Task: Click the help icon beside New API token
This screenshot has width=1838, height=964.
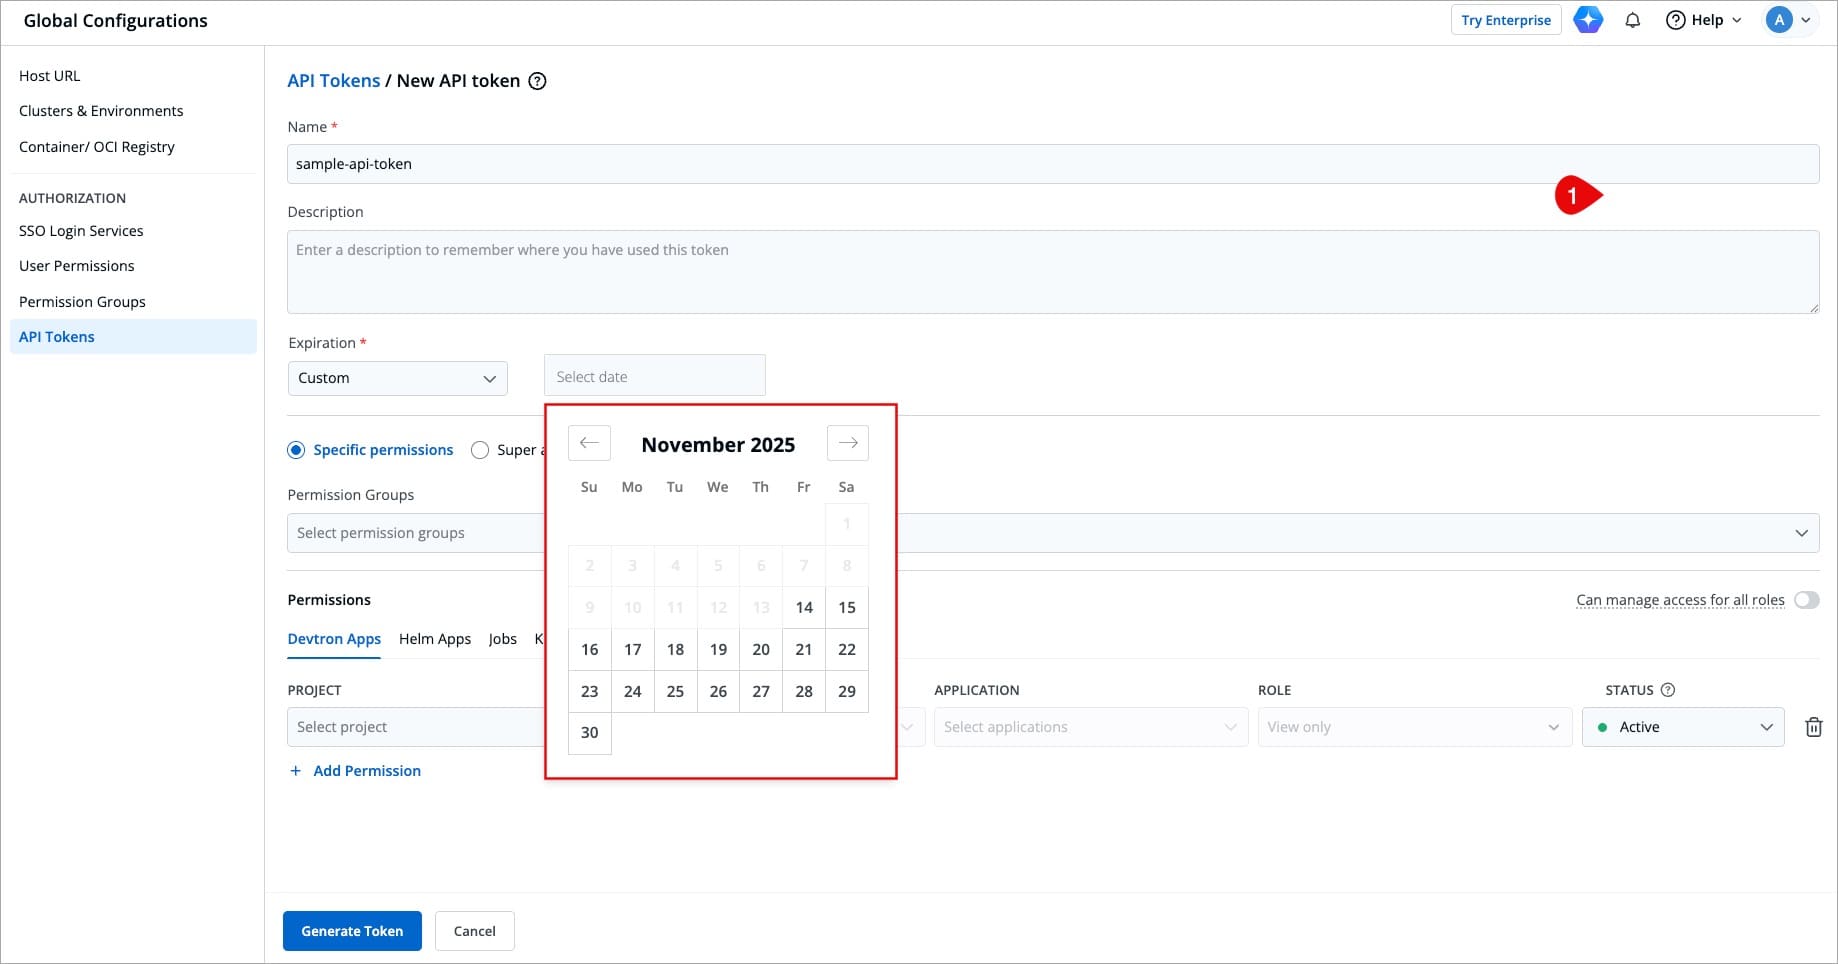Action: pyautogui.click(x=537, y=81)
